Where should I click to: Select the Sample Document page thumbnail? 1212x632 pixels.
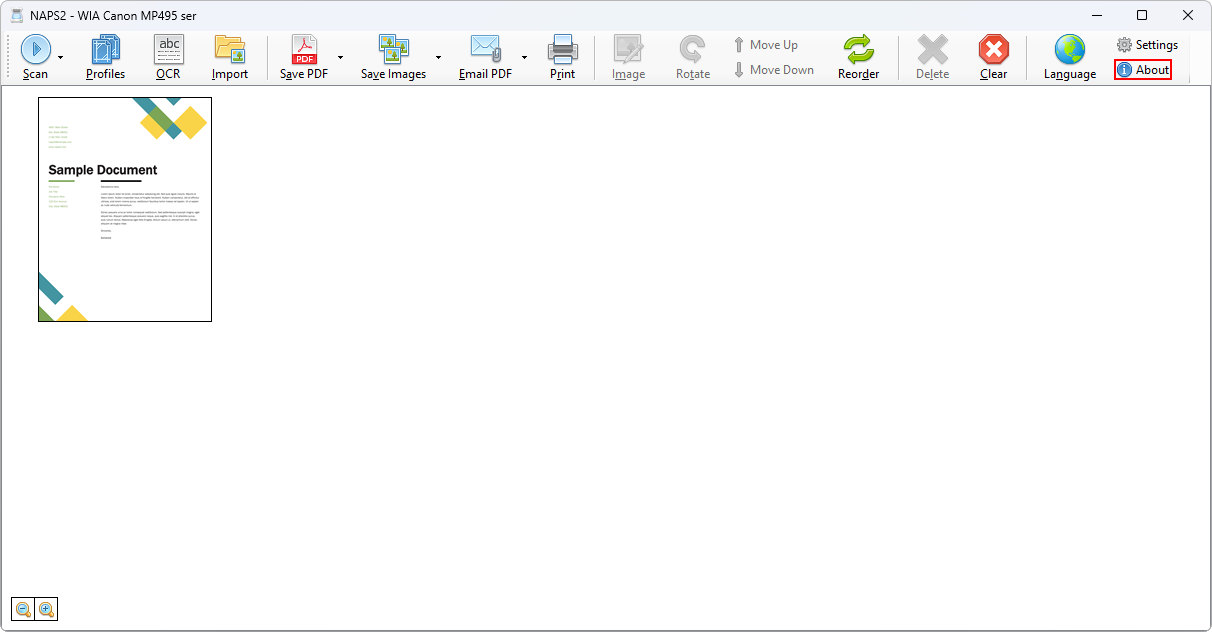(125, 210)
